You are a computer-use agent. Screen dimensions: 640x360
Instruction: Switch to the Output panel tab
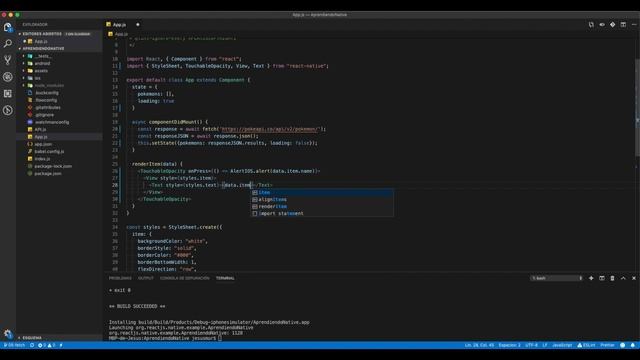145,278
